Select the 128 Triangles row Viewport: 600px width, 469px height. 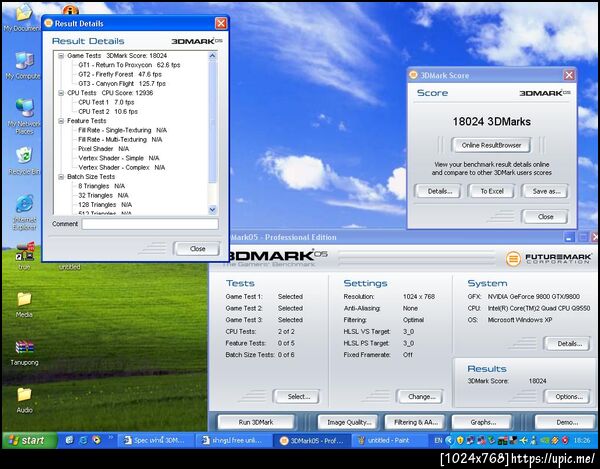click(105, 205)
